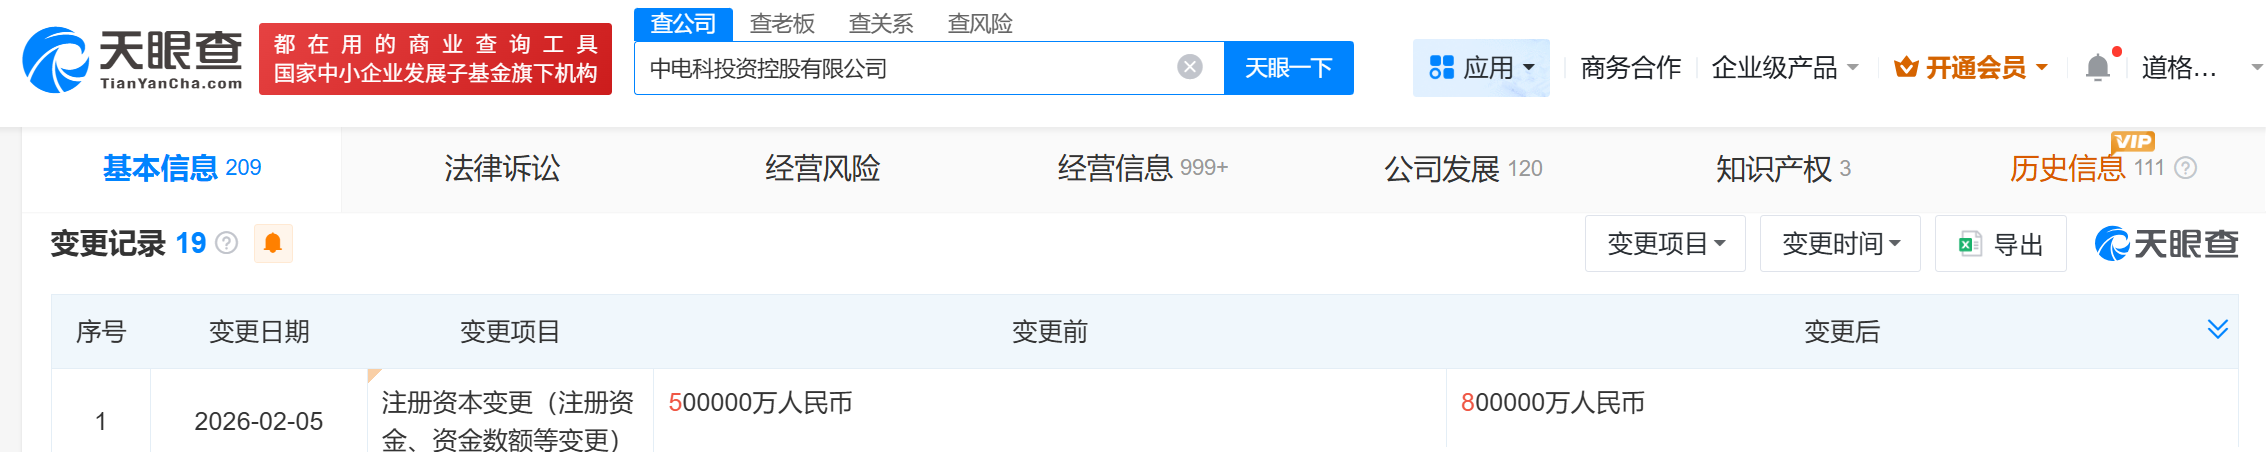Clear the search box text

(x=1190, y=67)
